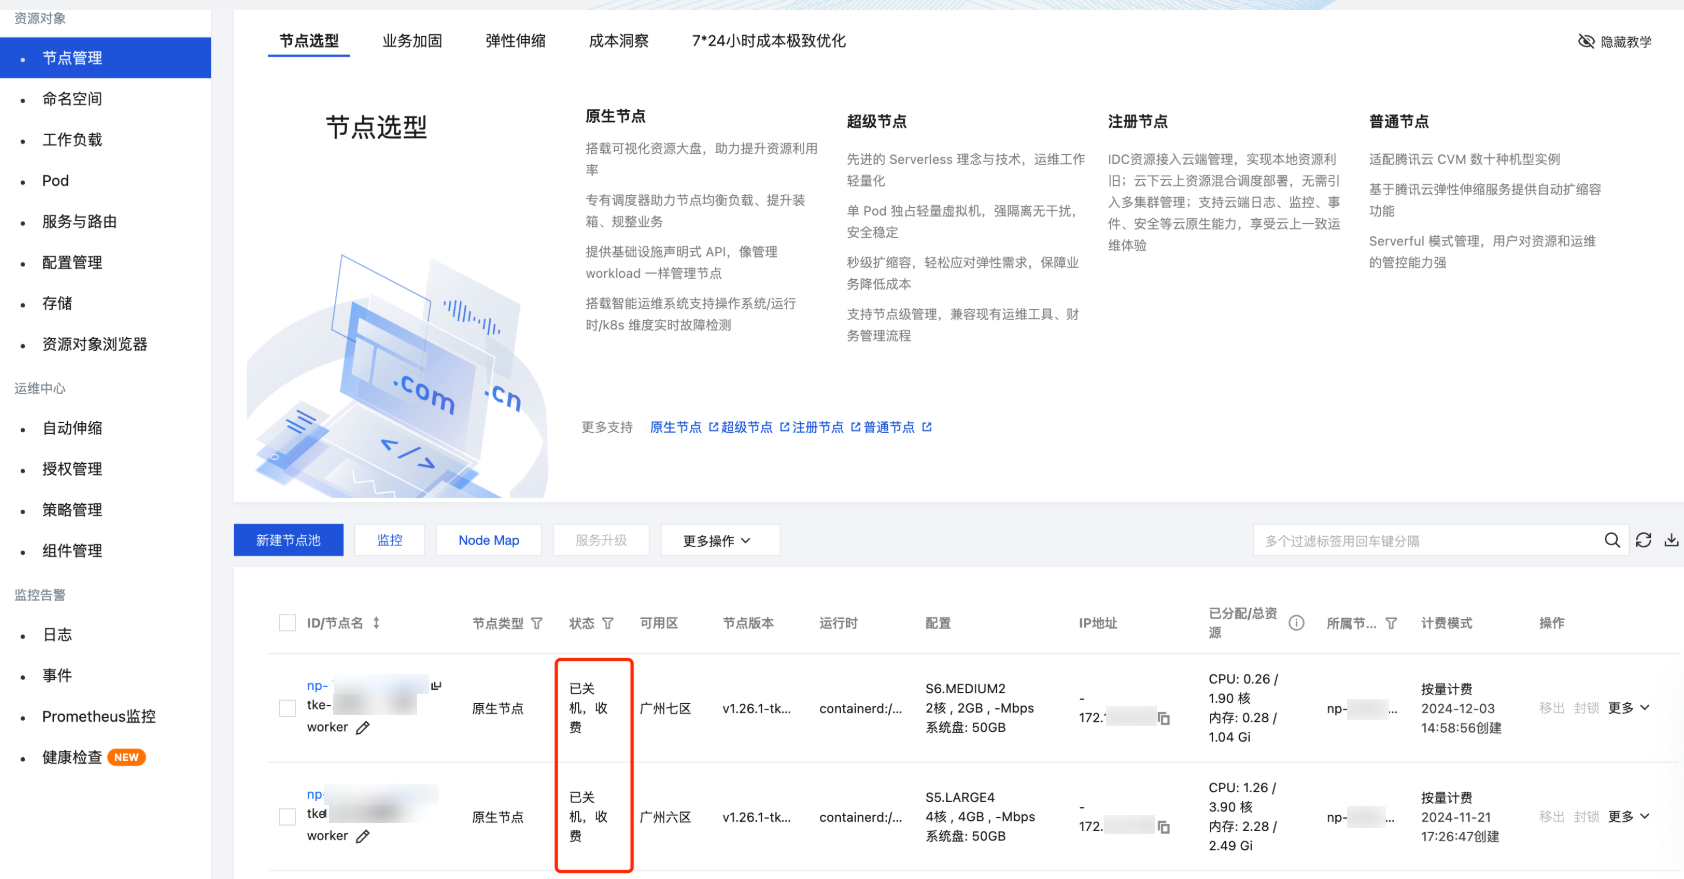
Task: Click the info icon next to 已分配/总资源
Action: 1296,623
